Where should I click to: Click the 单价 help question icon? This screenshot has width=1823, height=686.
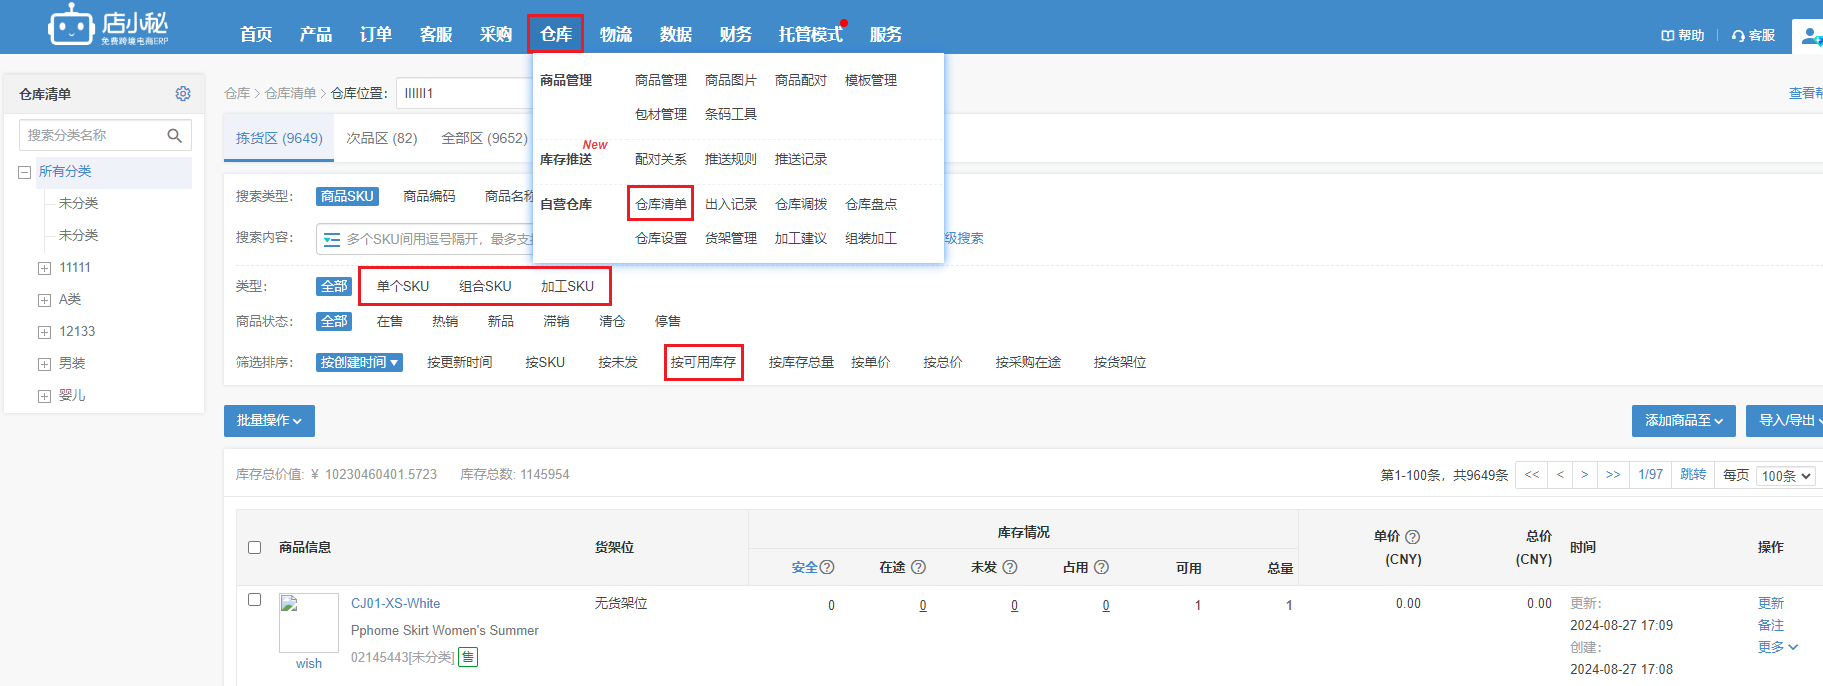pos(1412,537)
